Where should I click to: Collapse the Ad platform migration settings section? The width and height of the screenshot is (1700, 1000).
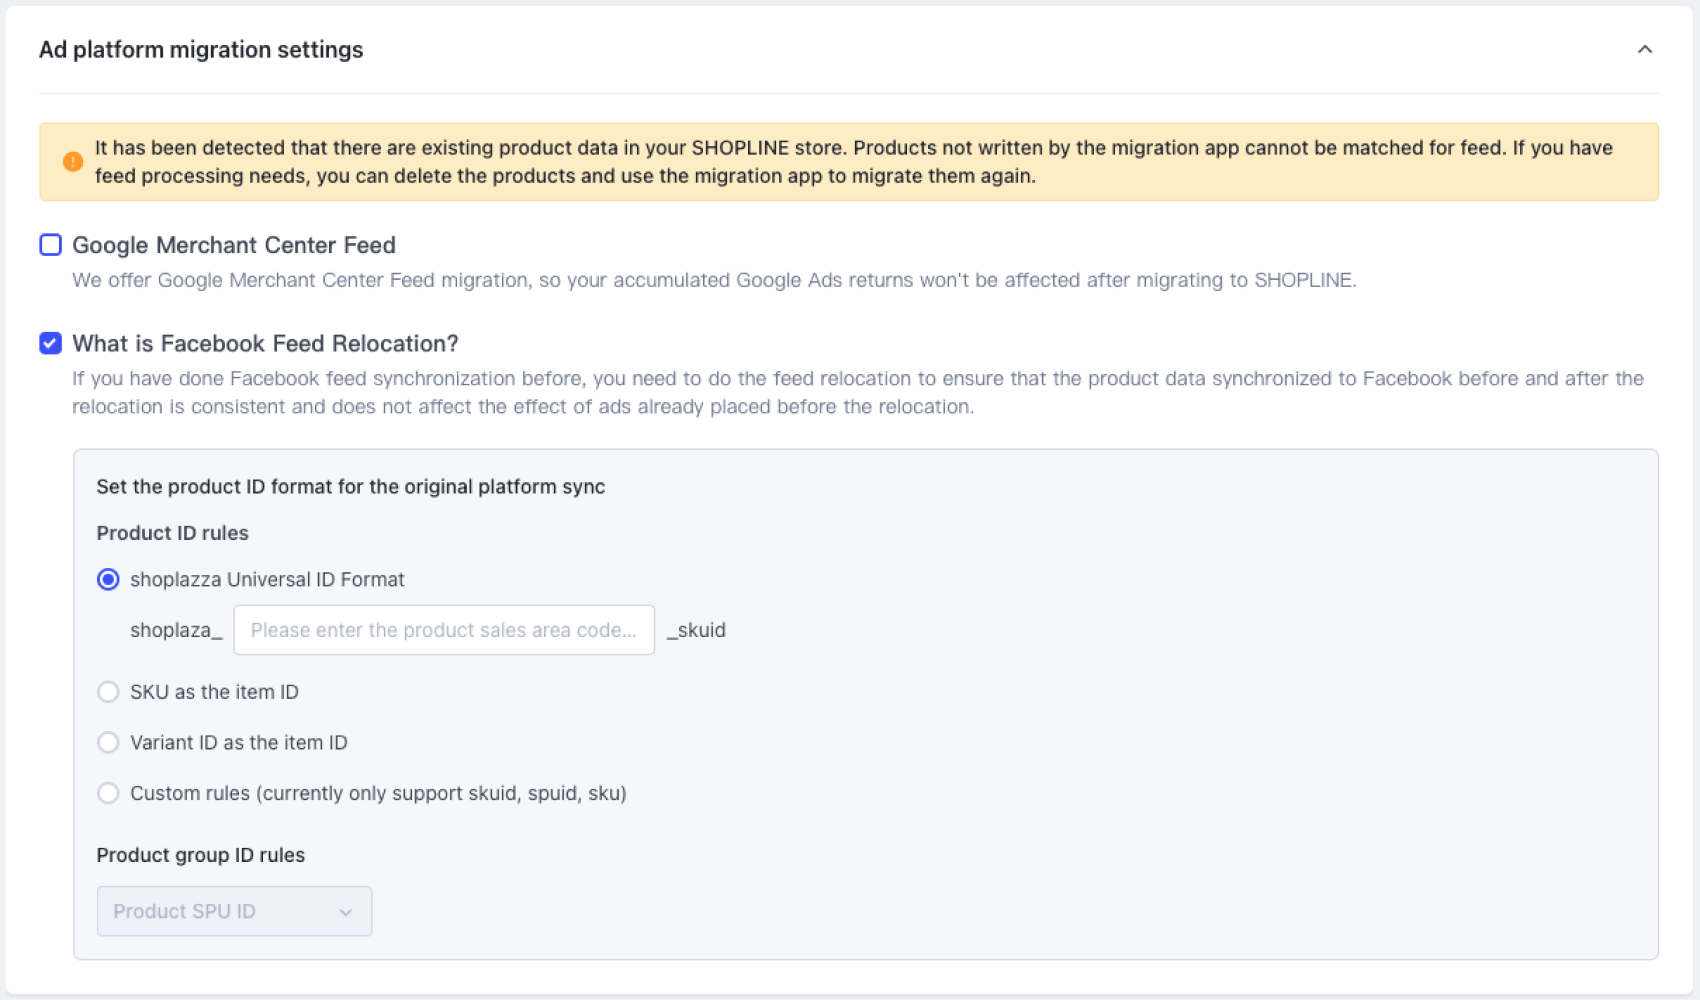click(1644, 49)
